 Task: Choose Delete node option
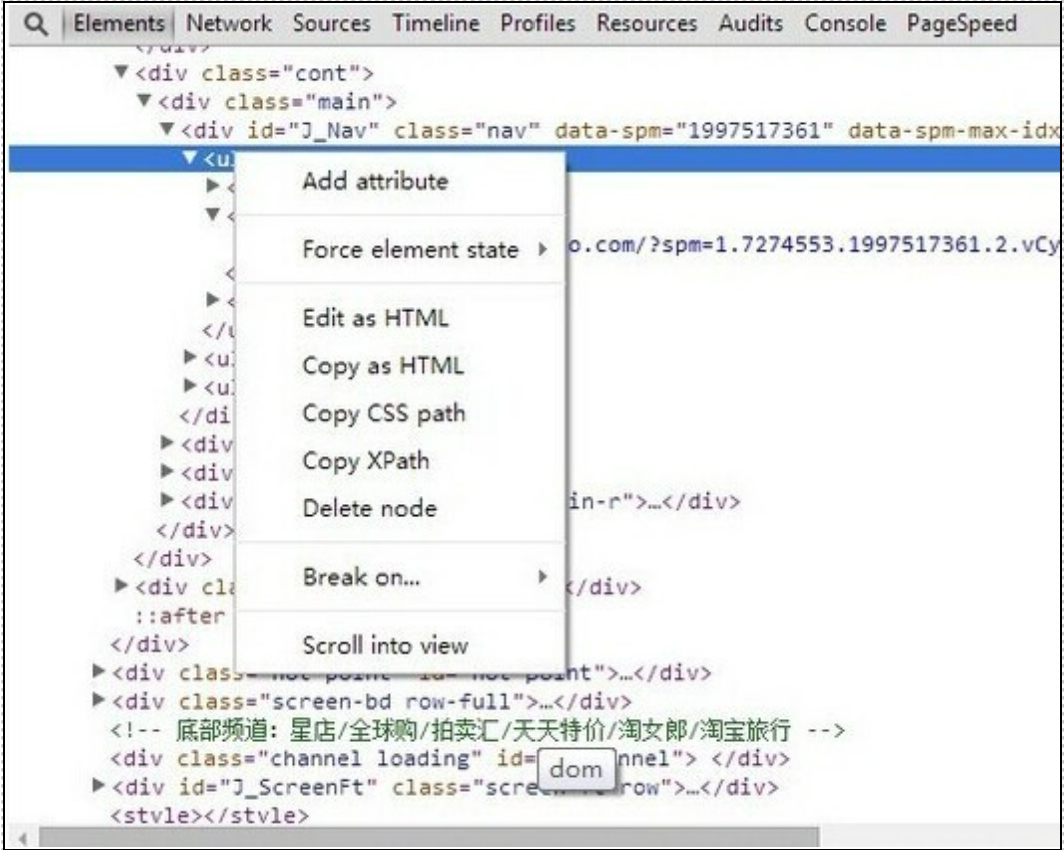pos(369,509)
